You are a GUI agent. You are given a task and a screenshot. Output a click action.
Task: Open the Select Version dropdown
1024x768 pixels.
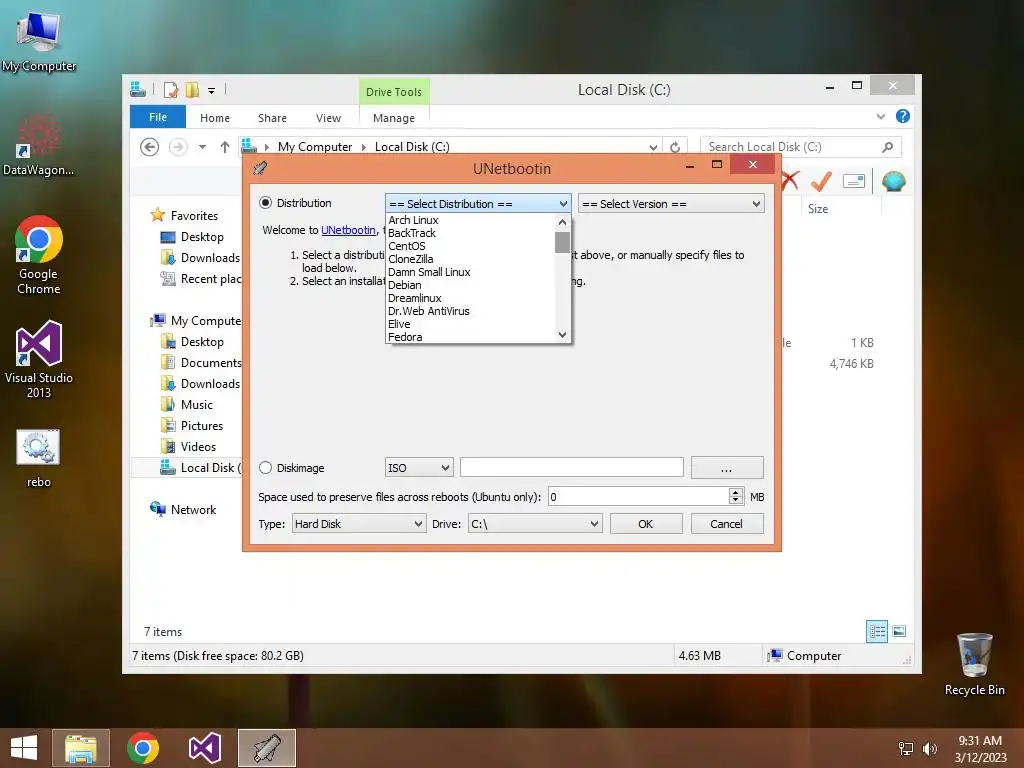(x=671, y=204)
